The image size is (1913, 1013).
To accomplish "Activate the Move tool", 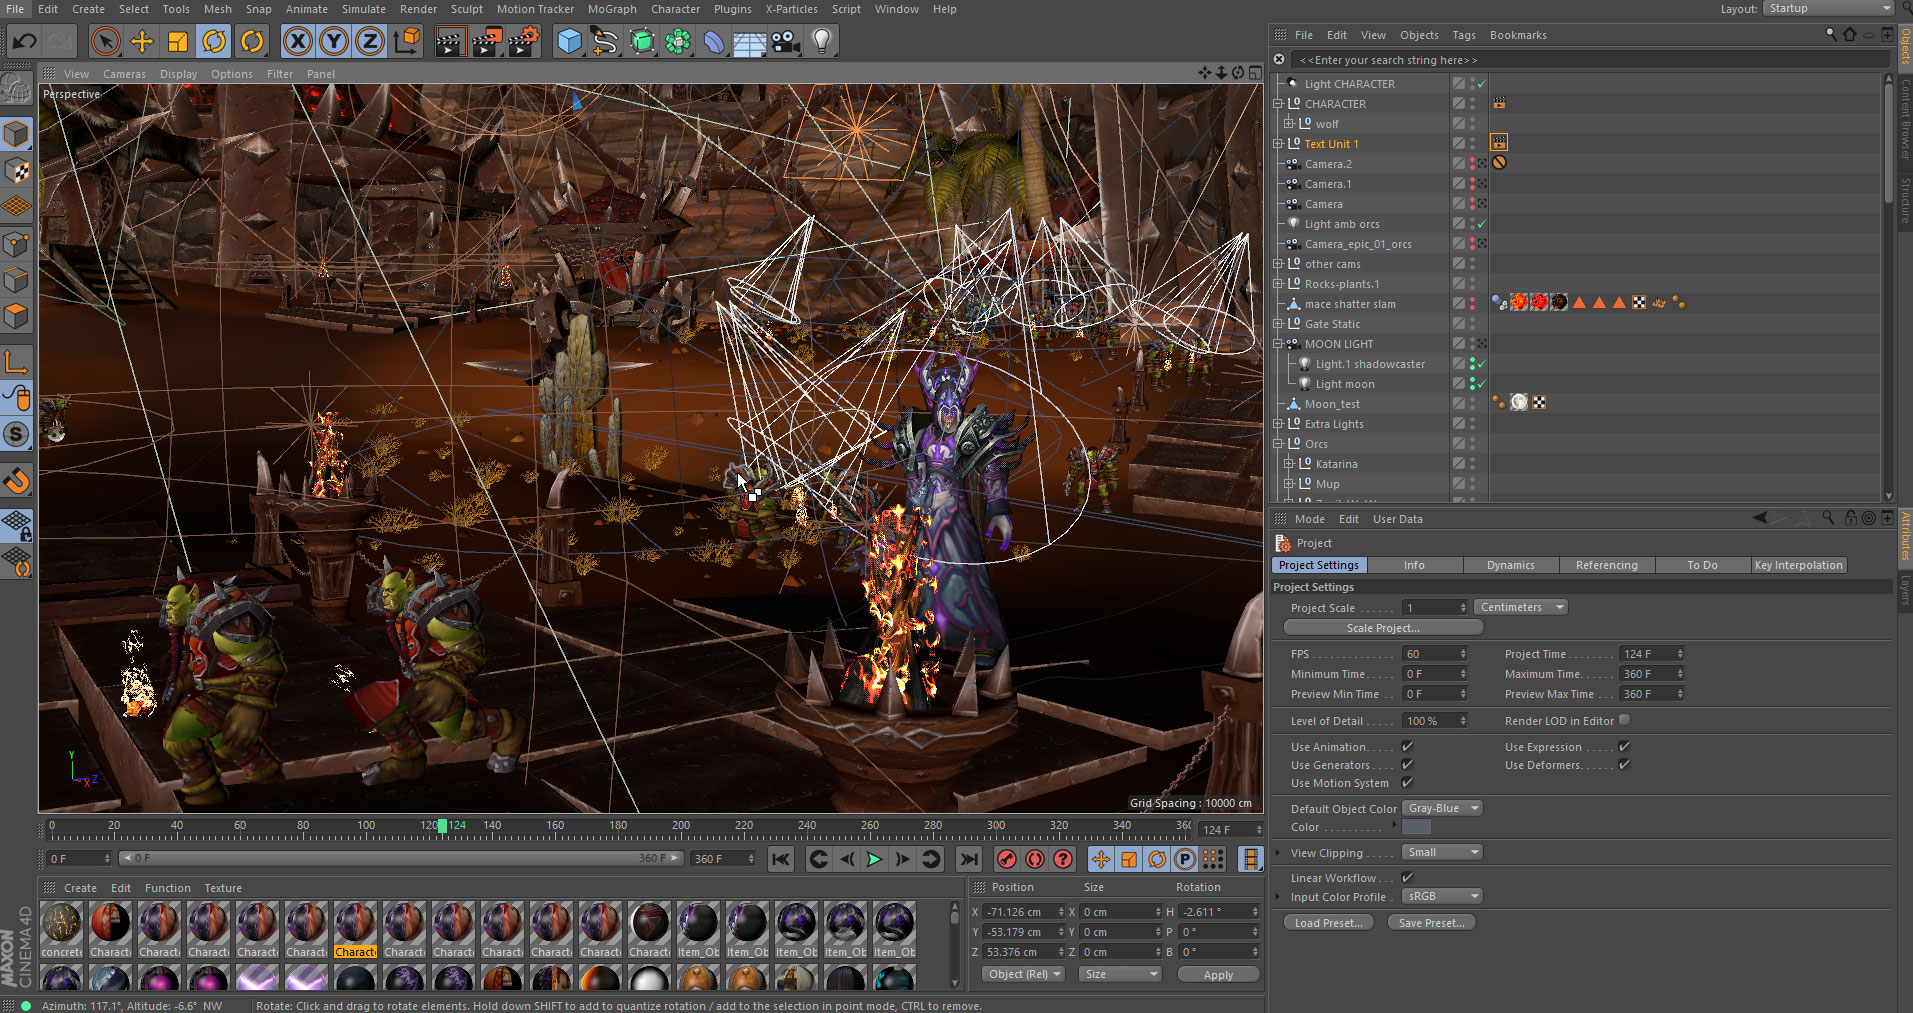I will [142, 42].
